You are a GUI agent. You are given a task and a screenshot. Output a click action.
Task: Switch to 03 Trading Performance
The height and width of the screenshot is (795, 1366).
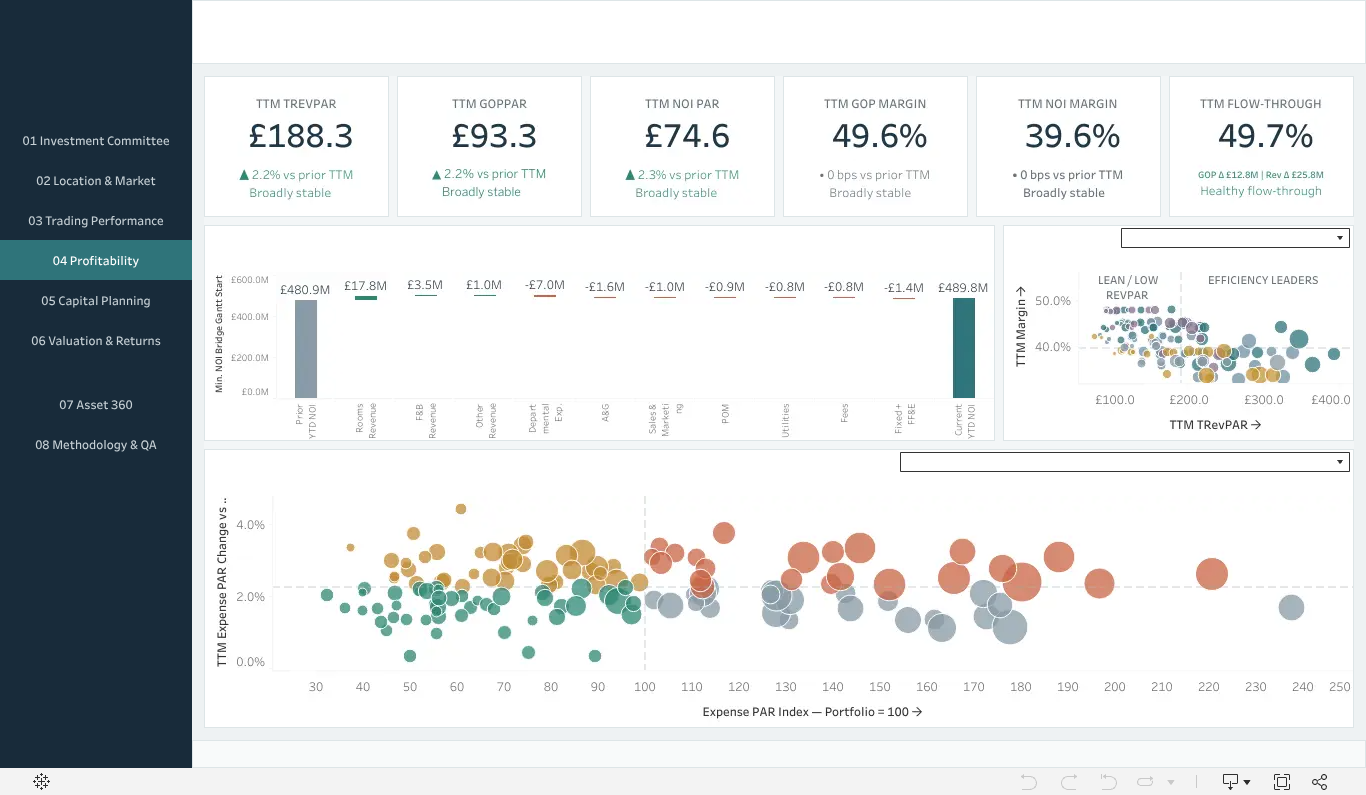pyautogui.click(x=96, y=221)
